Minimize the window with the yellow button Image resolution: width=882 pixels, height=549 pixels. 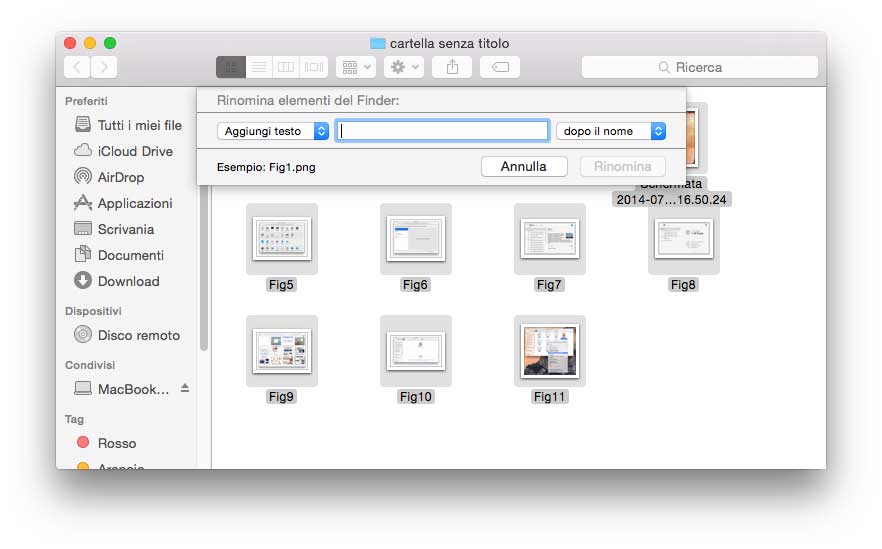pyautogui.click(x=90, y=43)
